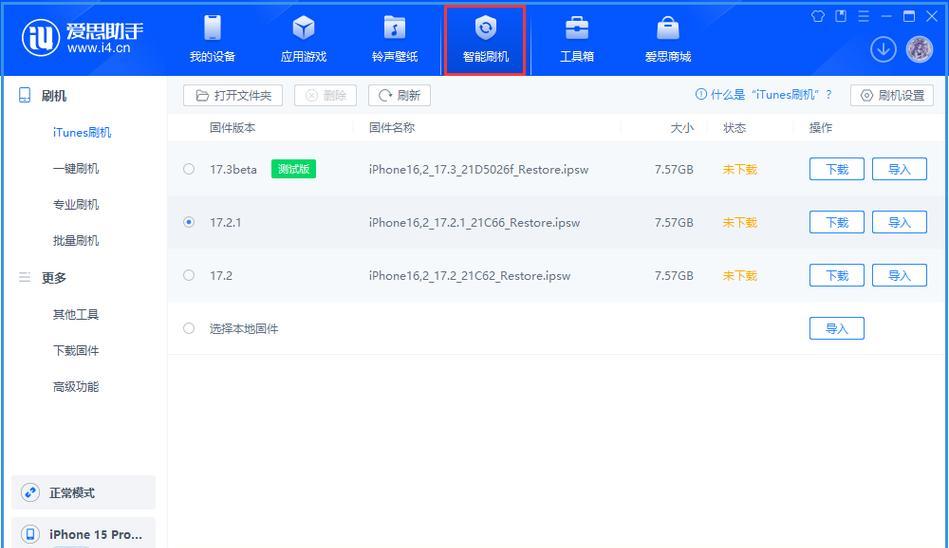Screen dimensions: 949x548
Task: Click the 删除 button
Action: 326,95
